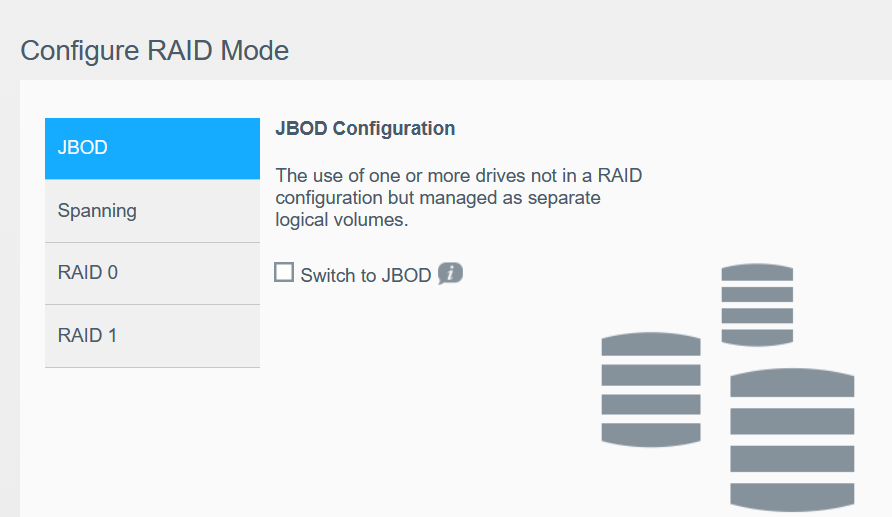892x517 pixels.
Task: Choose the RAID 1 tab
Action: point(152,335)
